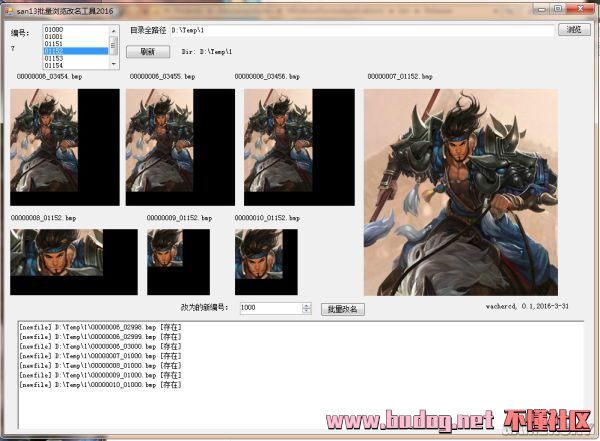The height and width of the screenshot is (441, 600).
Task: Increase new number with the up spinner
Action: tap(307, 305)
